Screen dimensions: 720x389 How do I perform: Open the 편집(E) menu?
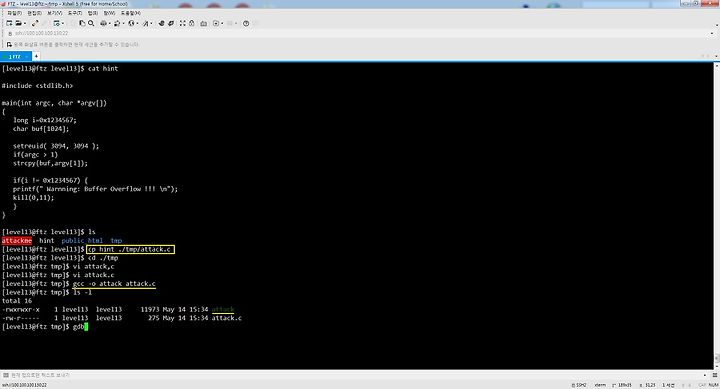point(34,13)
